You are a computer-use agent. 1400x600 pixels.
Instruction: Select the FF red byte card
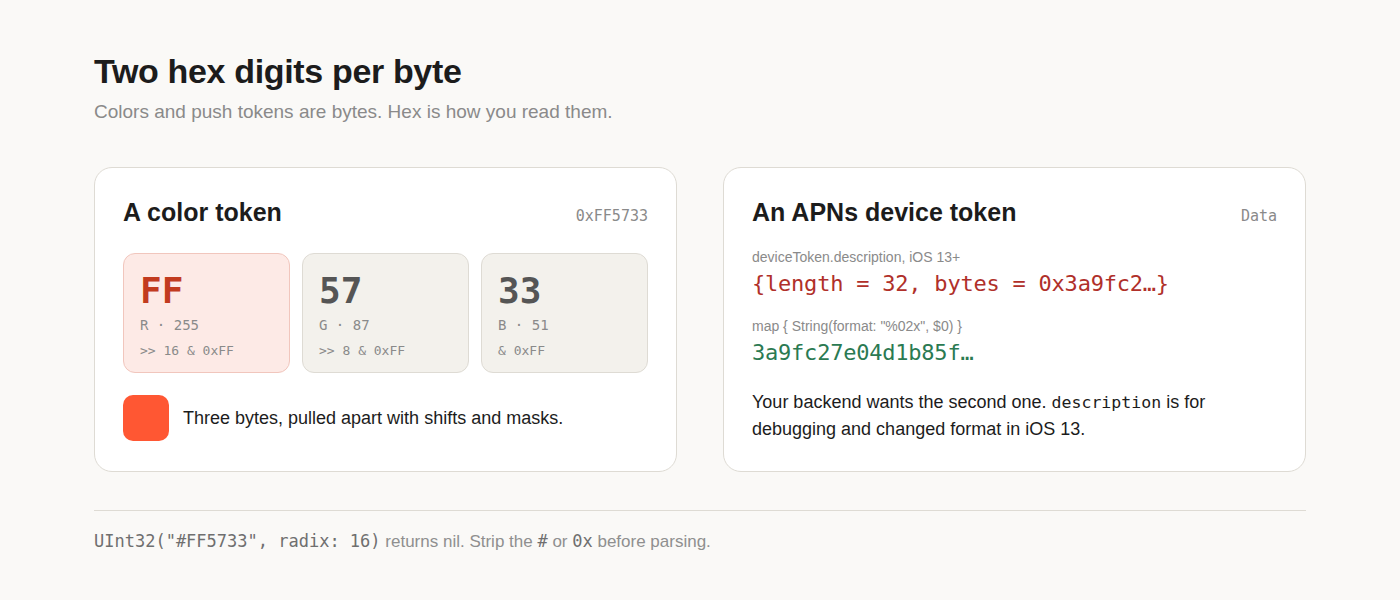[x=206, y=313]
